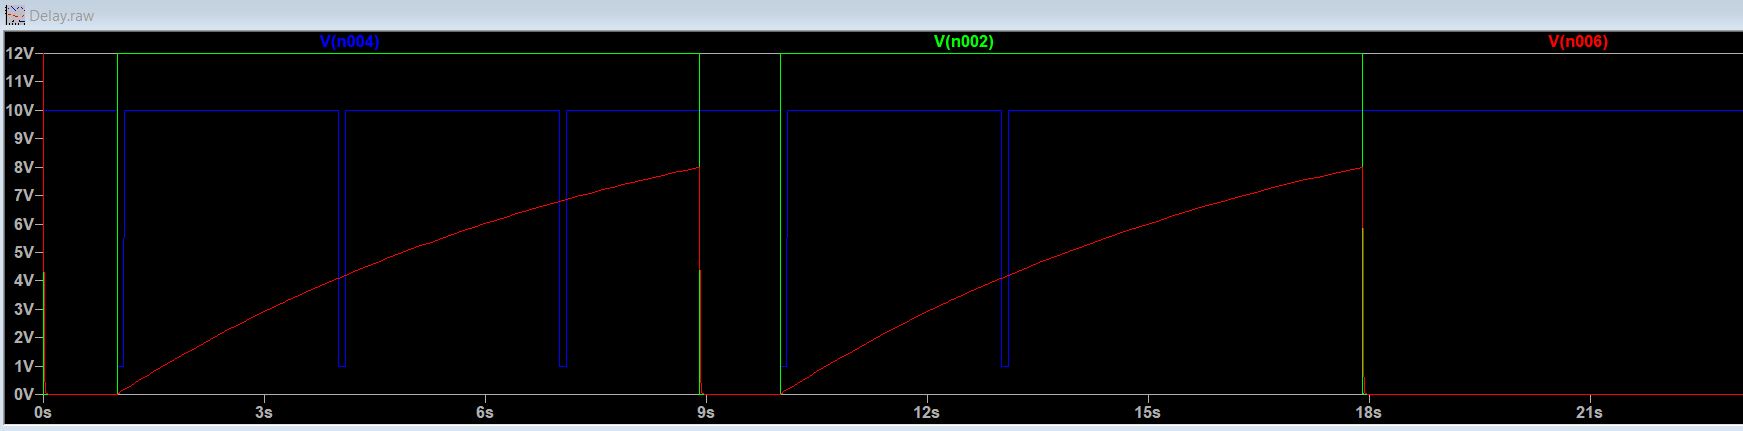This screenshot has width=1743, height=431.
Task: Click the 11V vertical axis label
Action: click(x=20, y=81)
